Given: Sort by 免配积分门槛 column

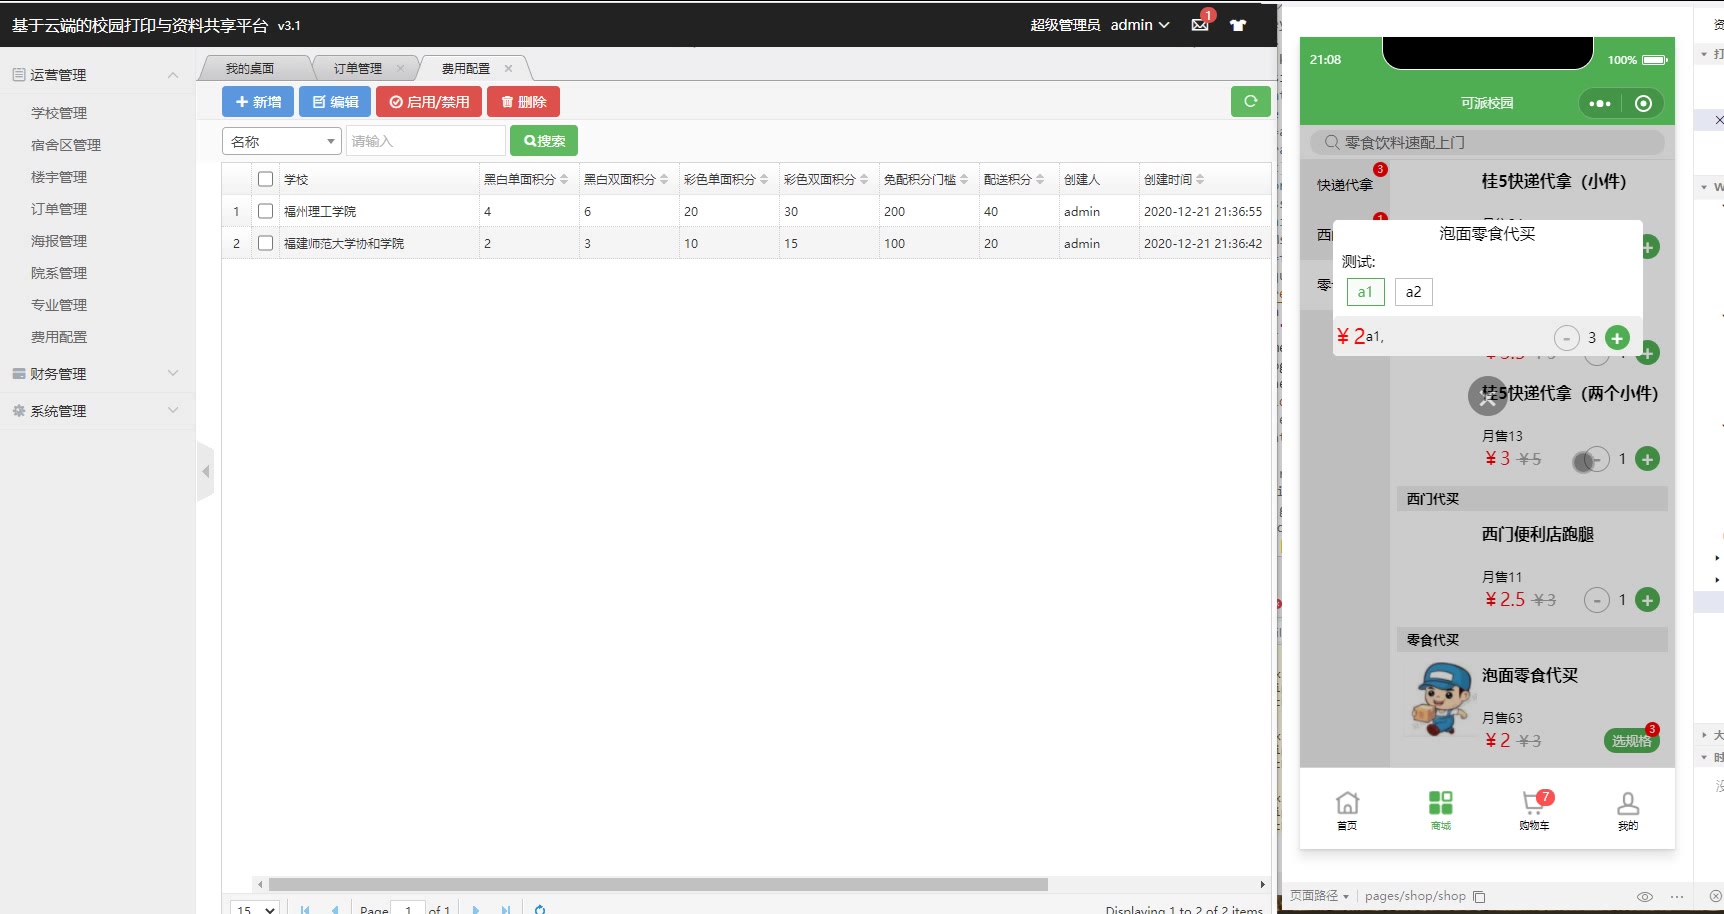Looking at the screenshot, I should pos(926,179).
